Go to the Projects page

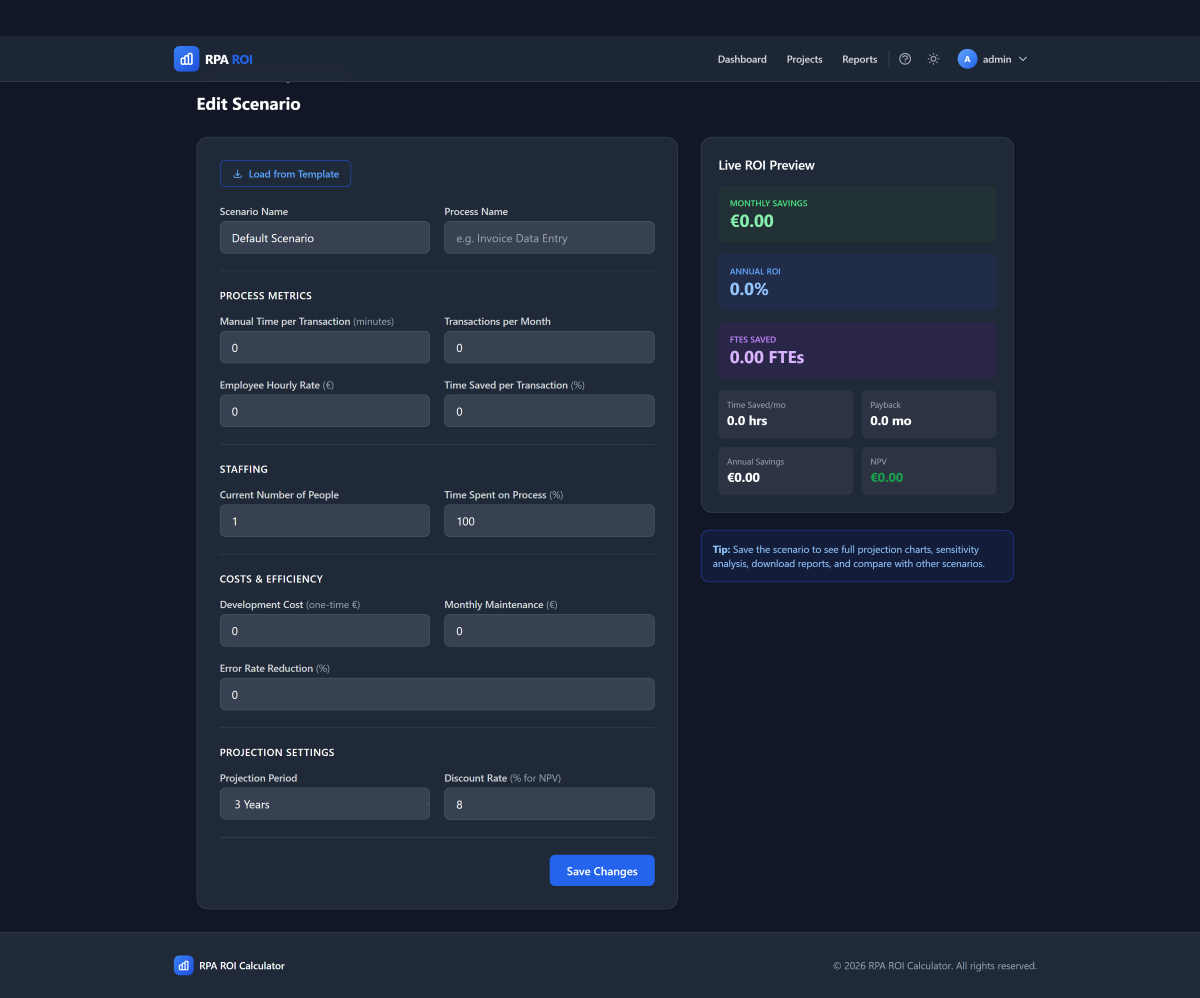pos(804,59)
